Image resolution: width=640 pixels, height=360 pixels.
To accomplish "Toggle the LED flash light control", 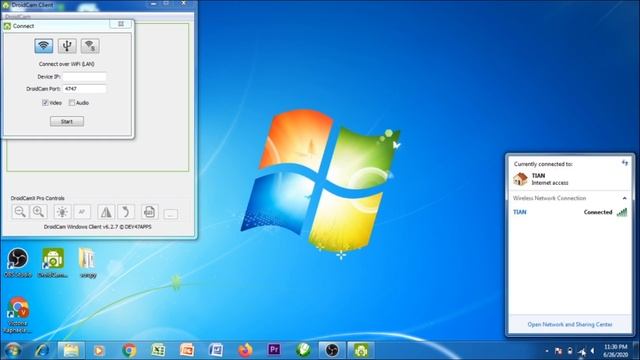I will pos(62,212).
